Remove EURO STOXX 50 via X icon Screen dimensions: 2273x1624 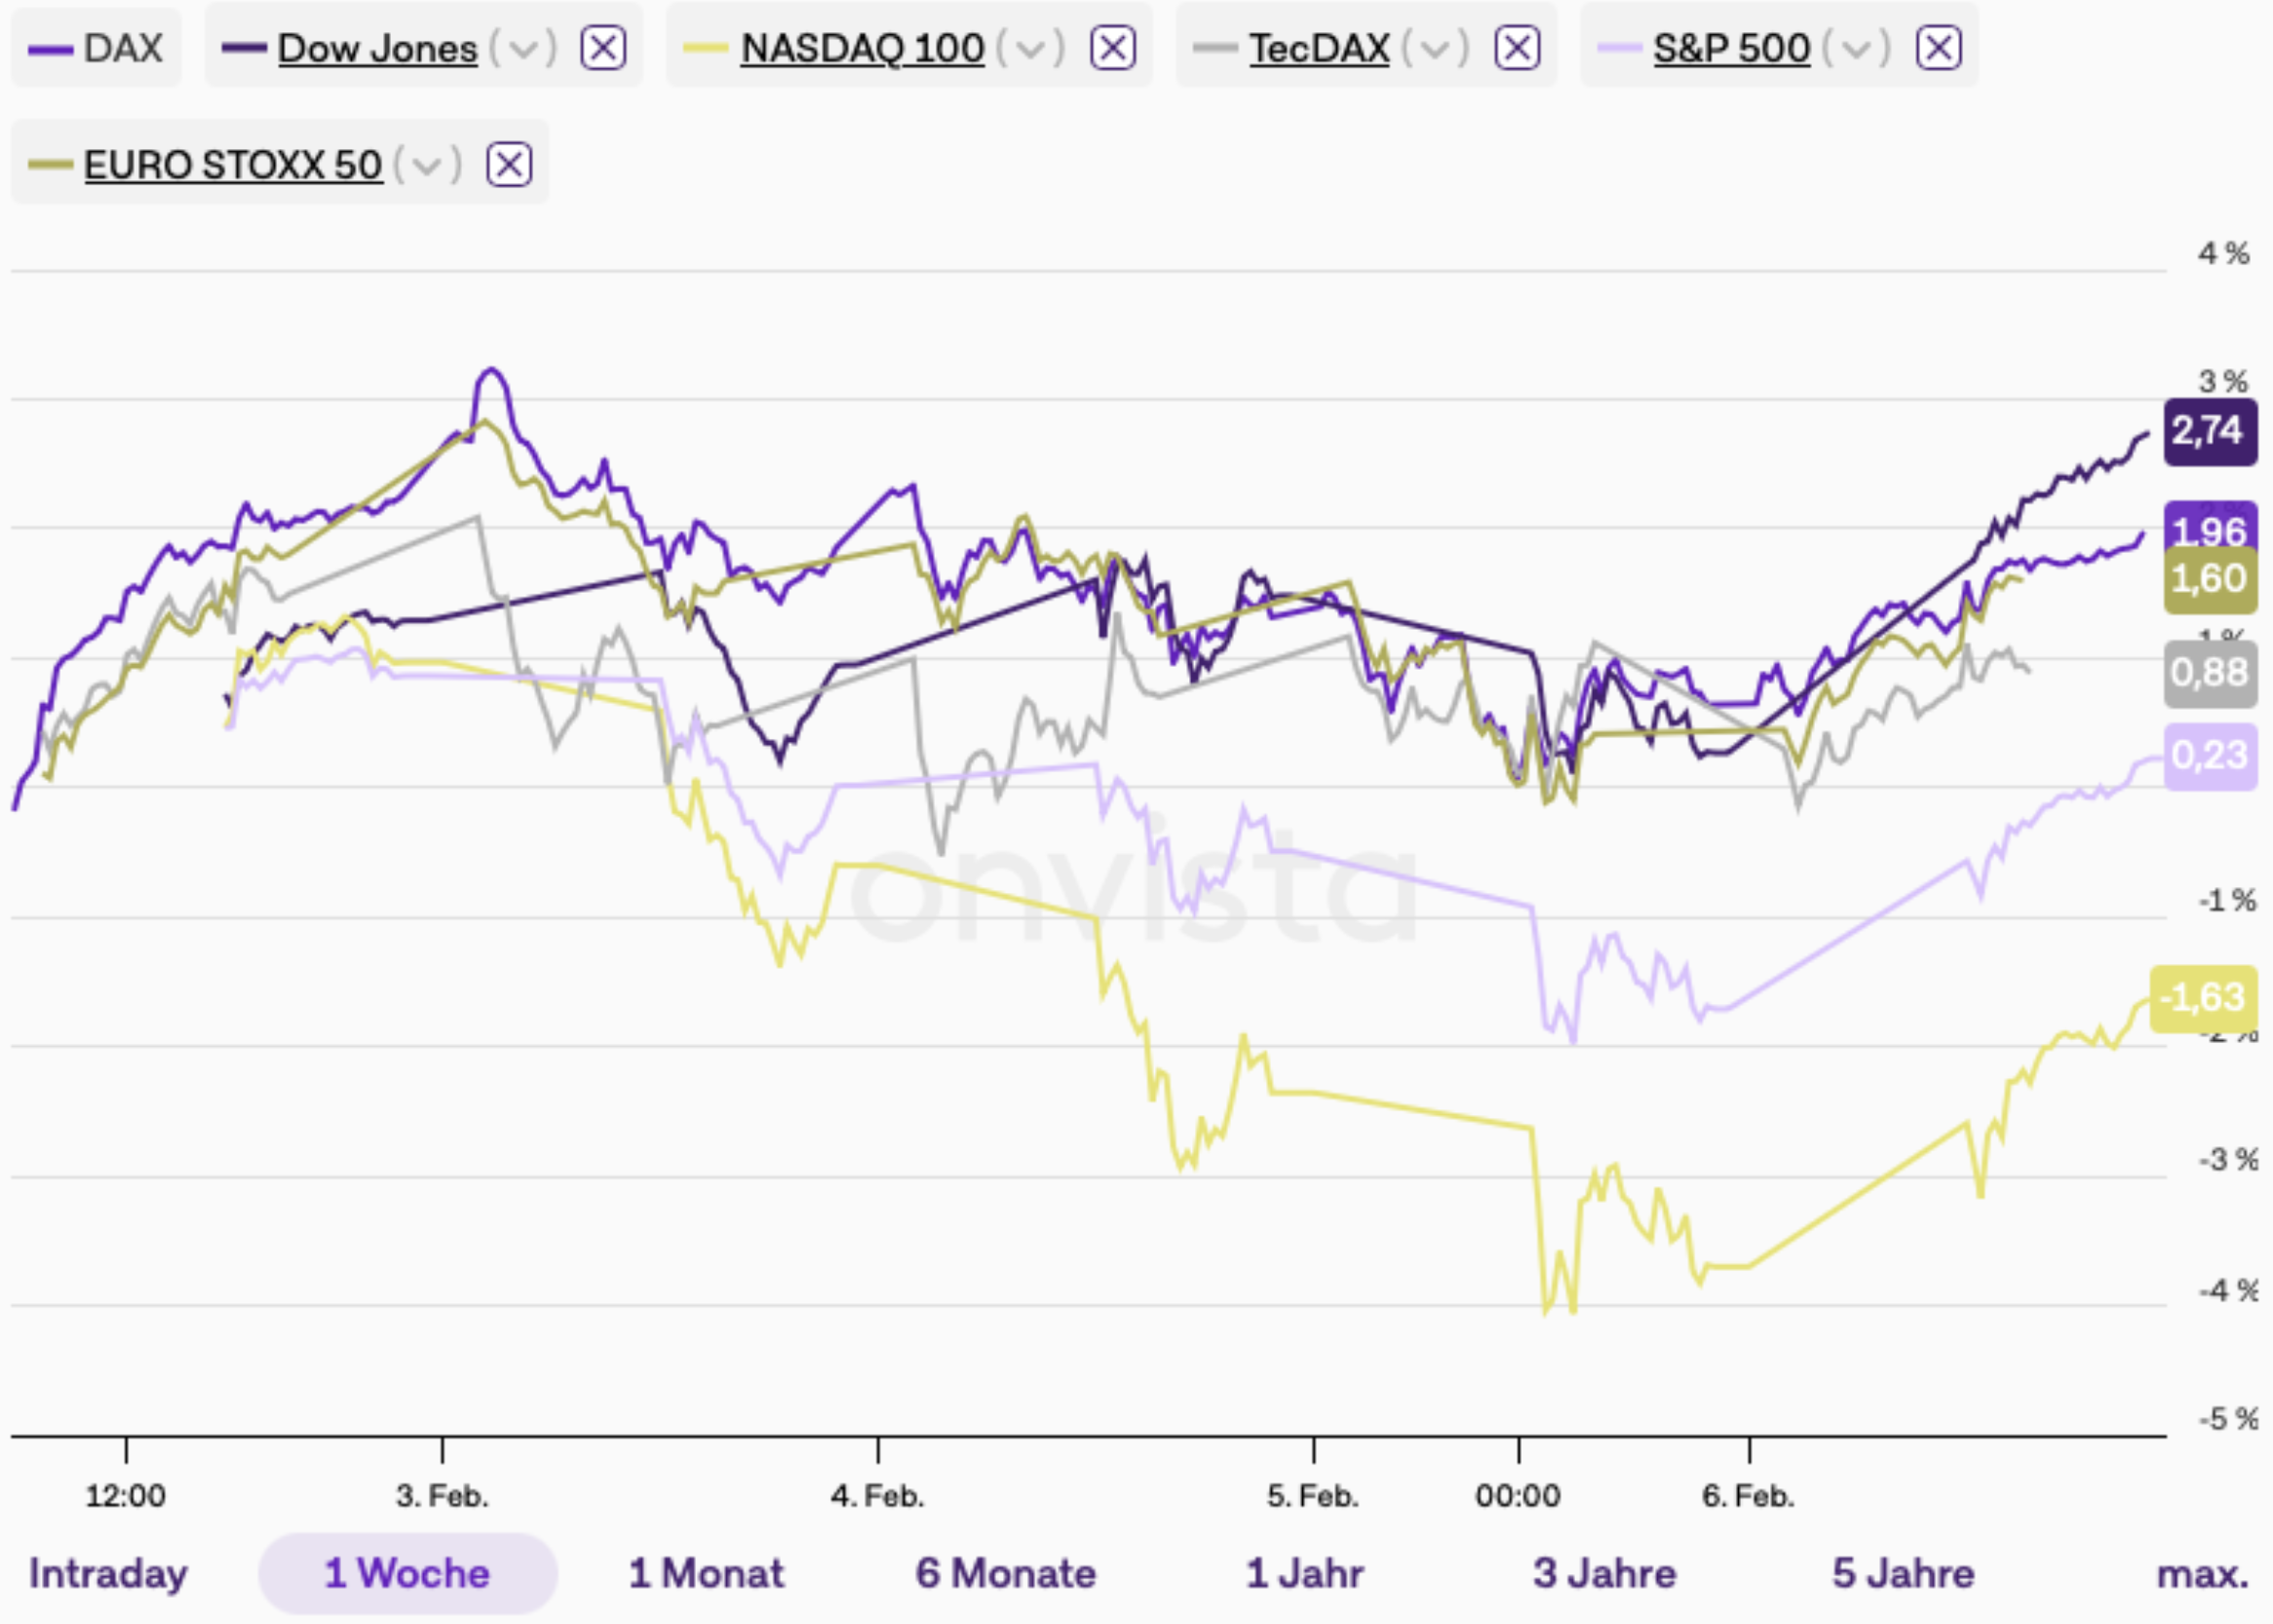coord(509,165)
